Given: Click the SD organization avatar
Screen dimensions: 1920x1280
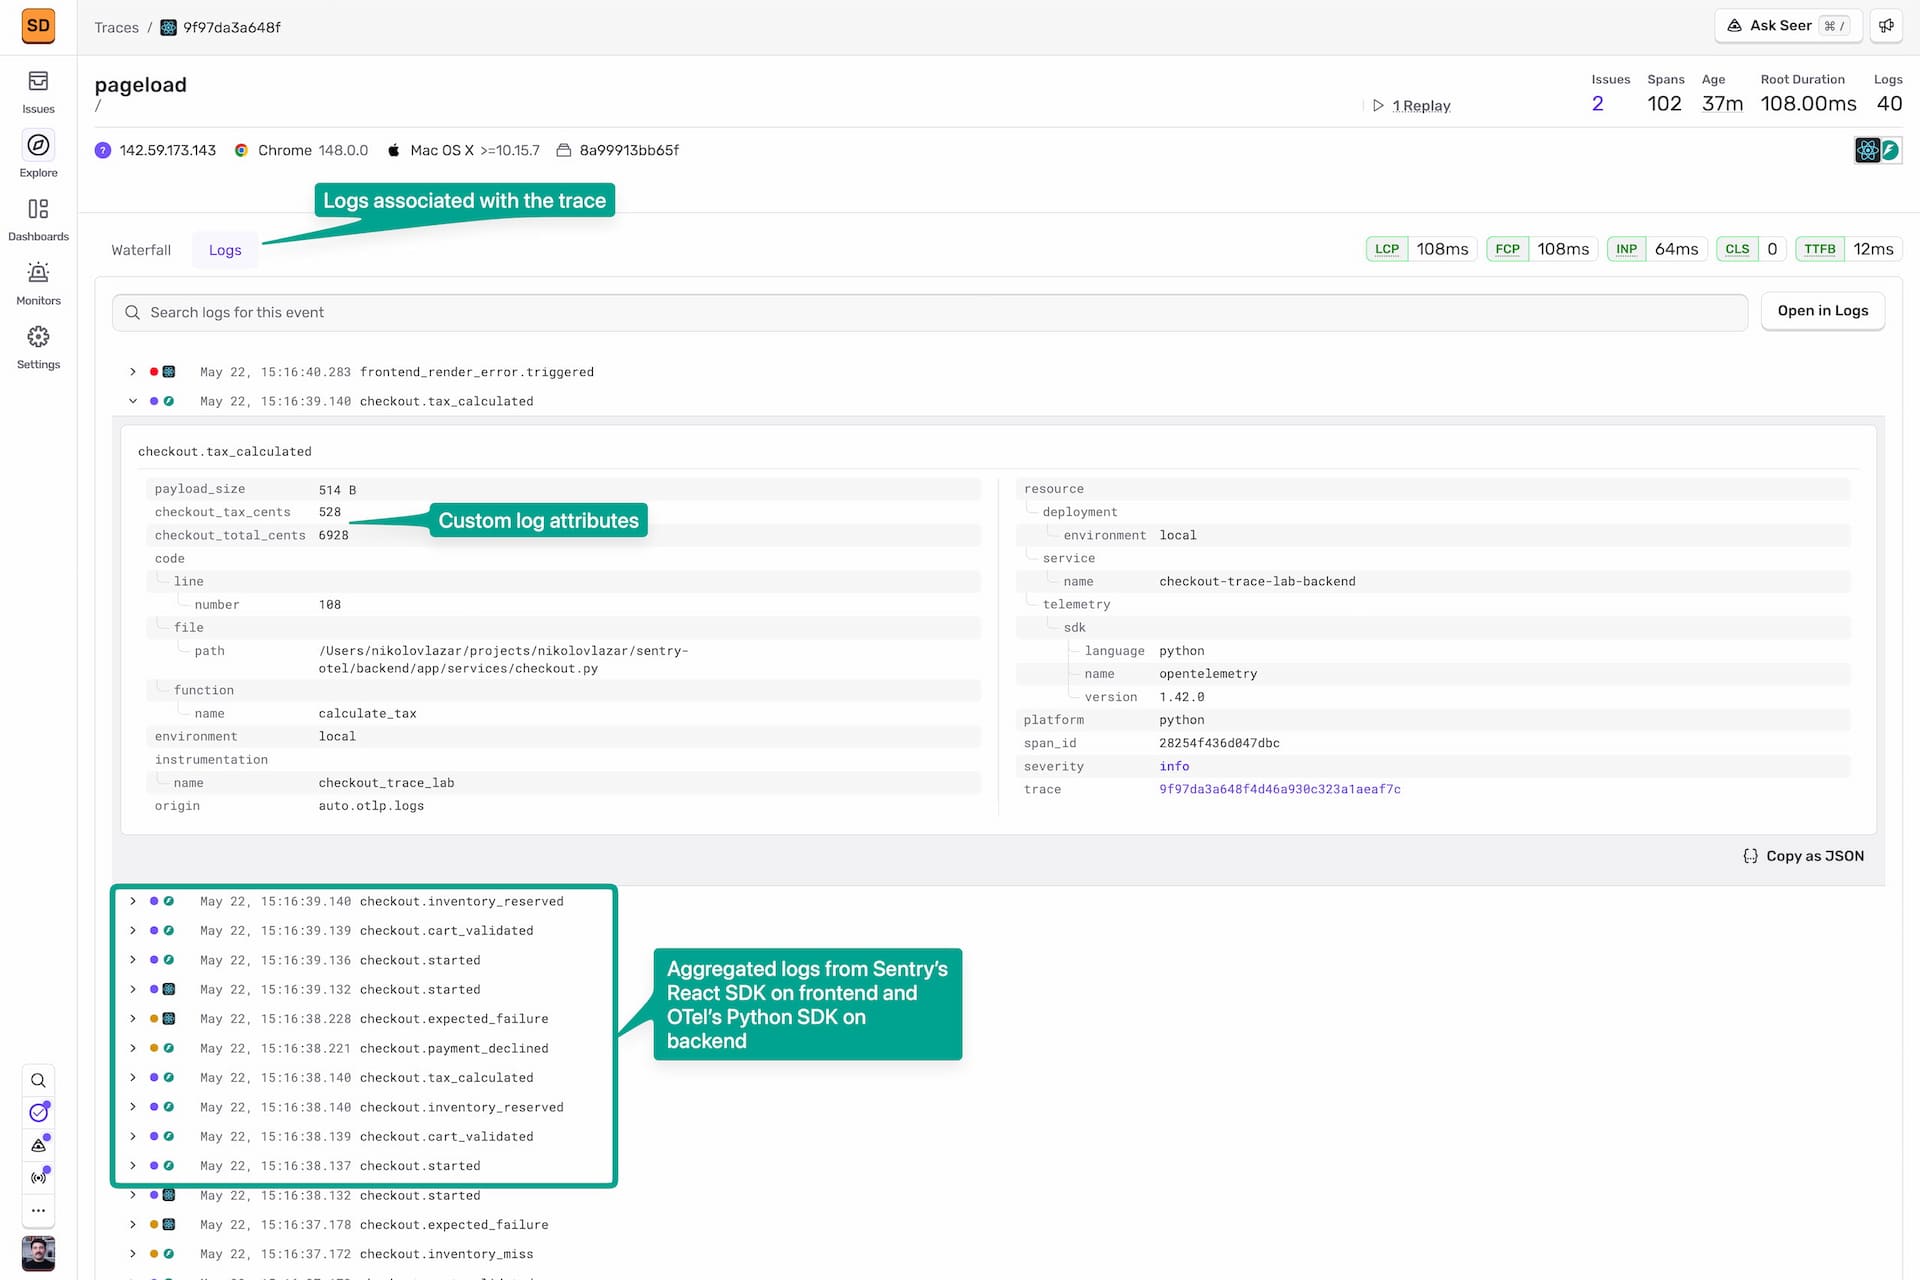Looking at the screenshot, I should coord(38,26).
